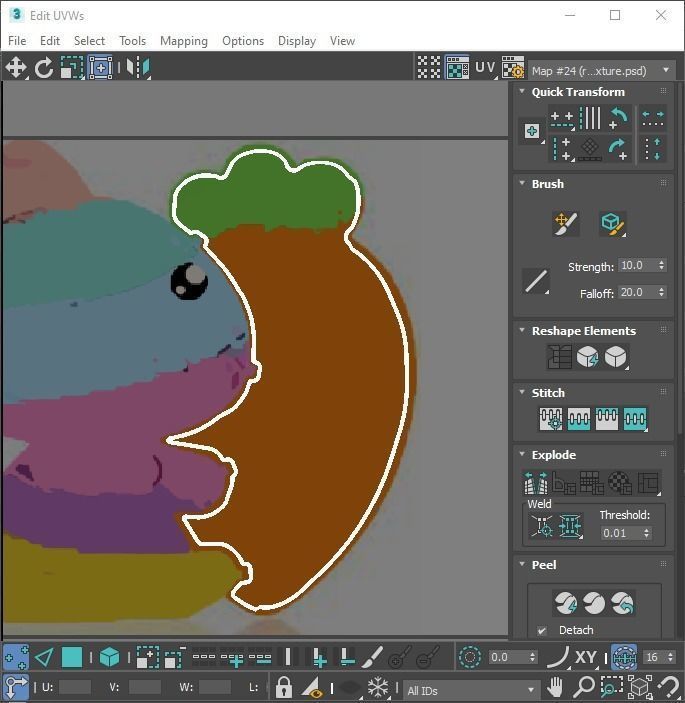
Task: Open the Options menu
Action: [243, 41]
